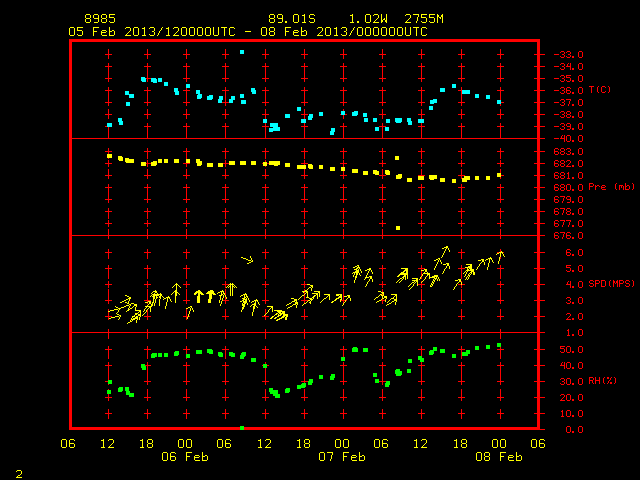Click the 2755M elevation text

(x=424, y=19)
